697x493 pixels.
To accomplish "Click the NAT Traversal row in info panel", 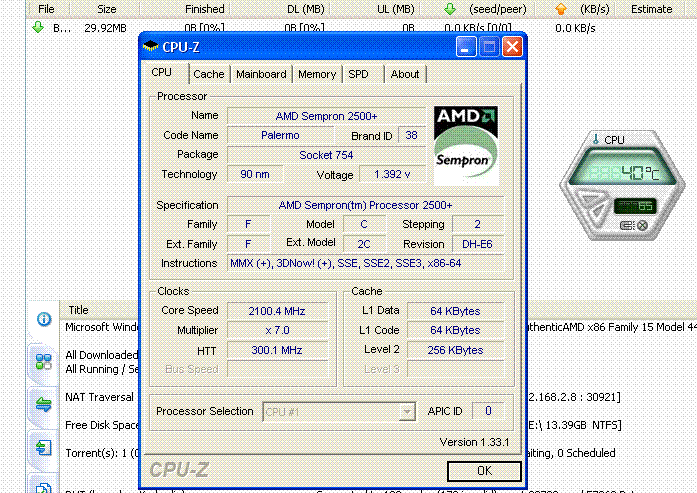I will [x=100, y=397].
